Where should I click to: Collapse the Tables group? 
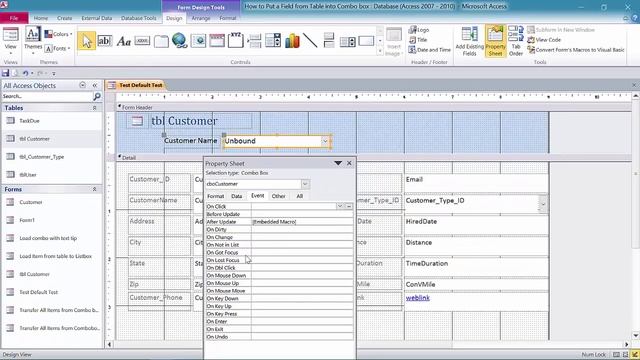tap(94, 108)
